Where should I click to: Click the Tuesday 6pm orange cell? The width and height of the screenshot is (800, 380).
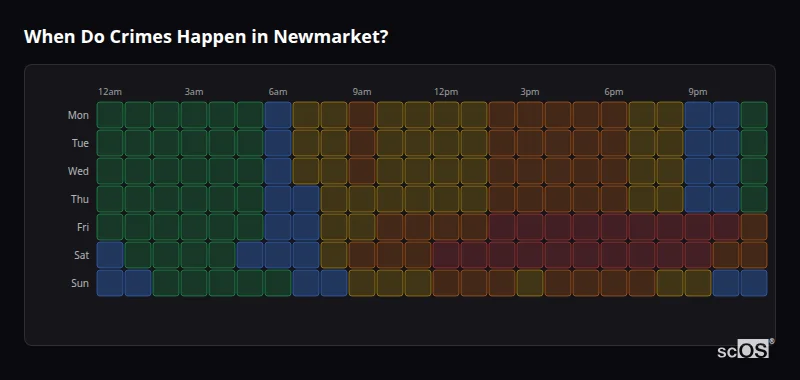[x=613, y=143]
